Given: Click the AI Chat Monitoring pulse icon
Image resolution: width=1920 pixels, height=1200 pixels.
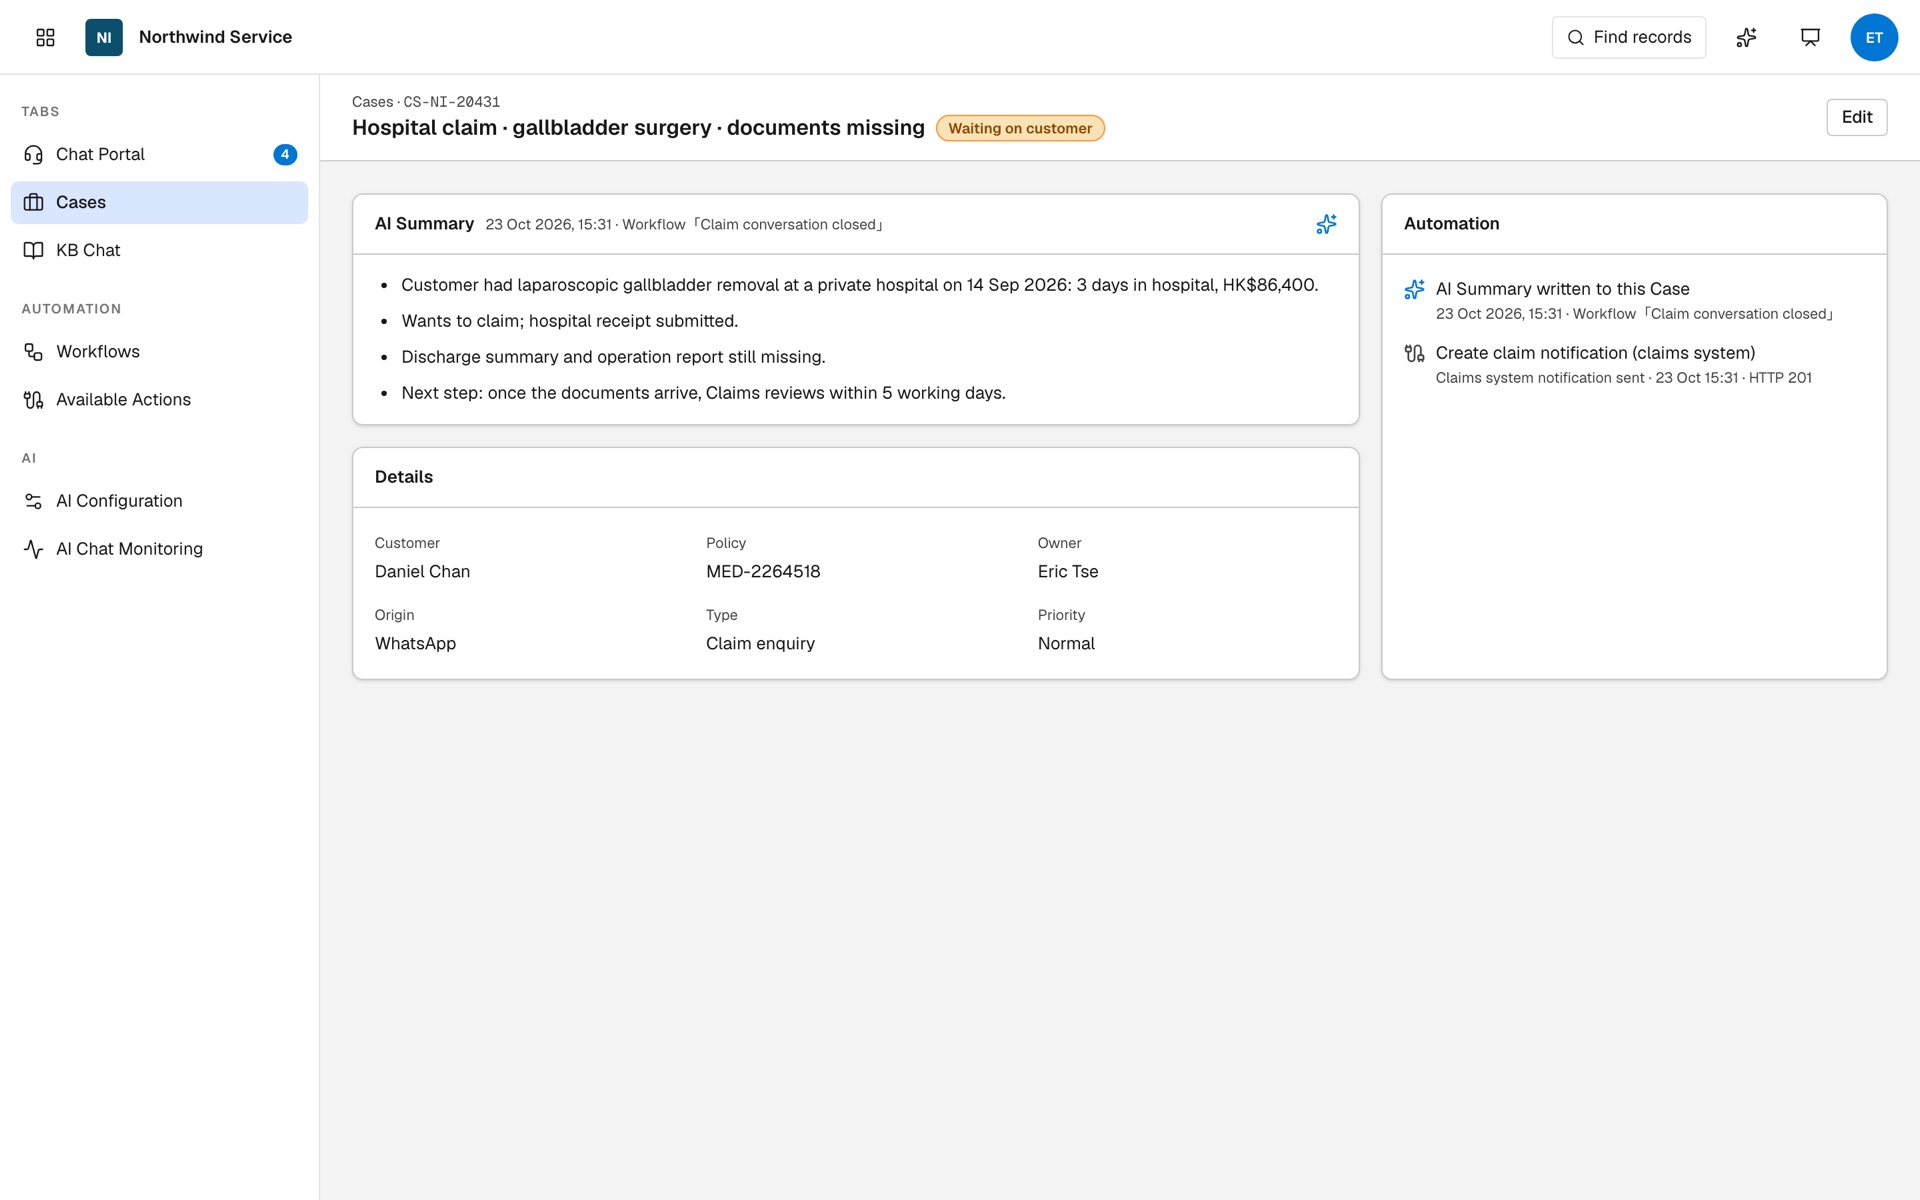Looking at the screenshot, I should [x=33, y=549].
